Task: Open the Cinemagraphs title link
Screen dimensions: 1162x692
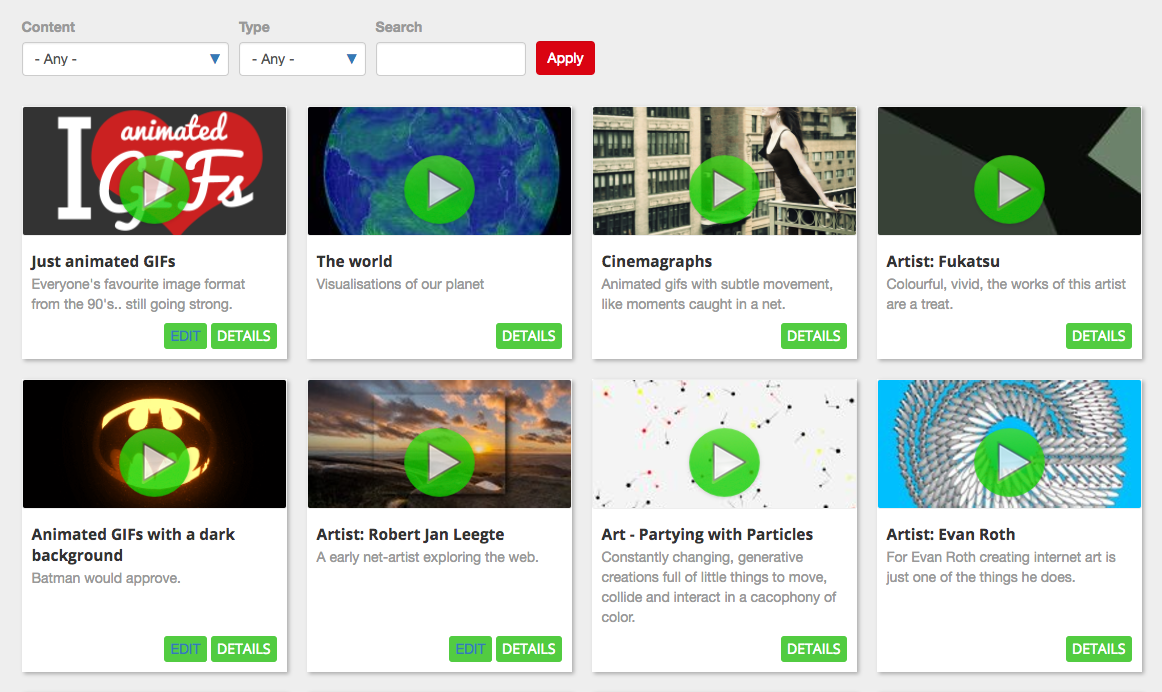Action: coord(657,262)
